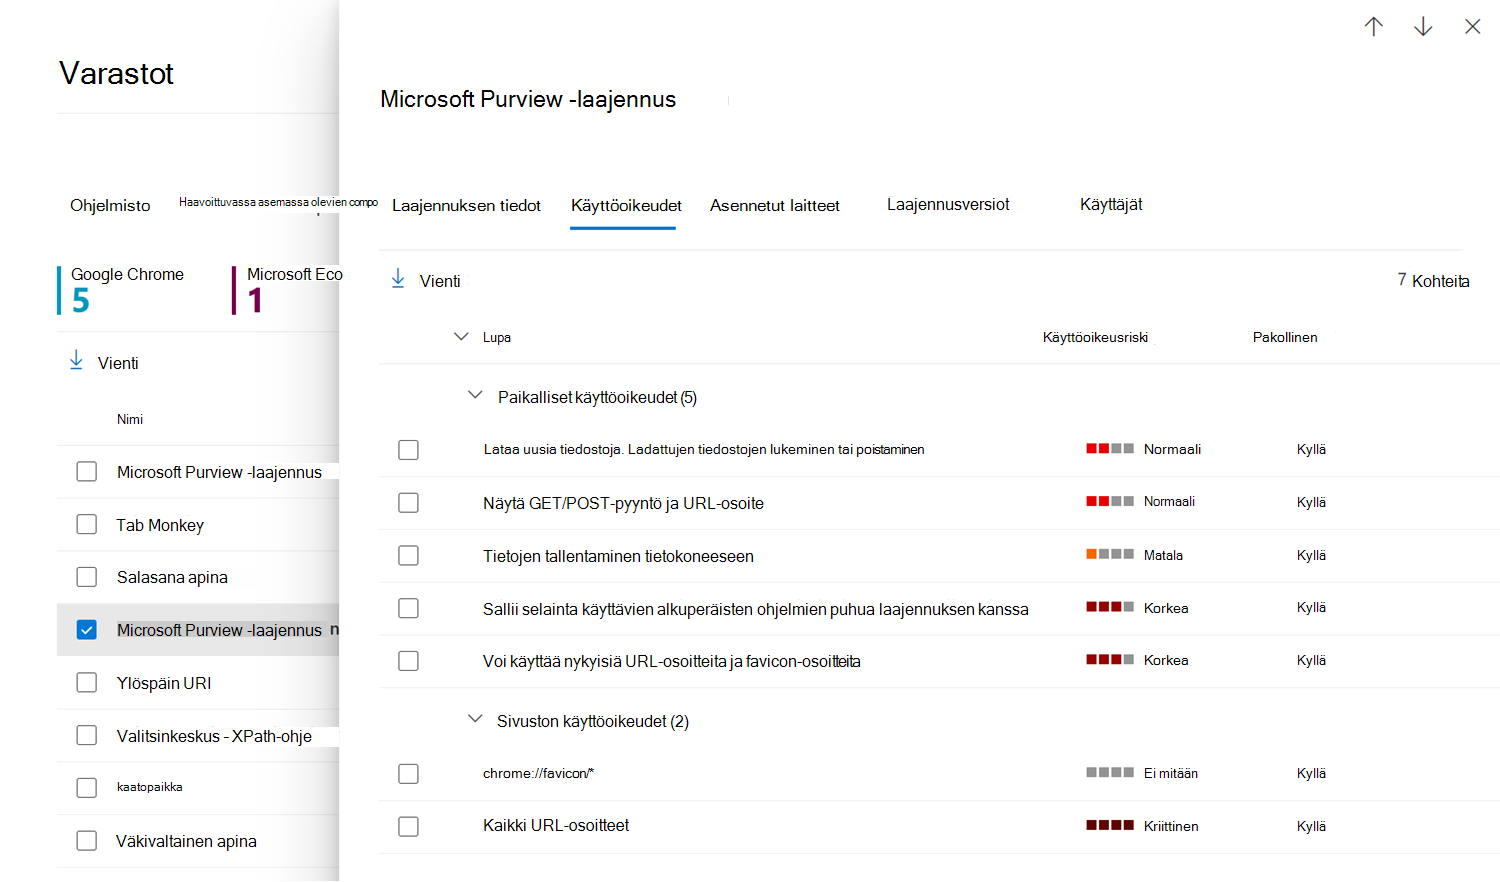Open the Laajennuksen tiedot tab
Screen dimensions: 1500x882
point(466,206)
